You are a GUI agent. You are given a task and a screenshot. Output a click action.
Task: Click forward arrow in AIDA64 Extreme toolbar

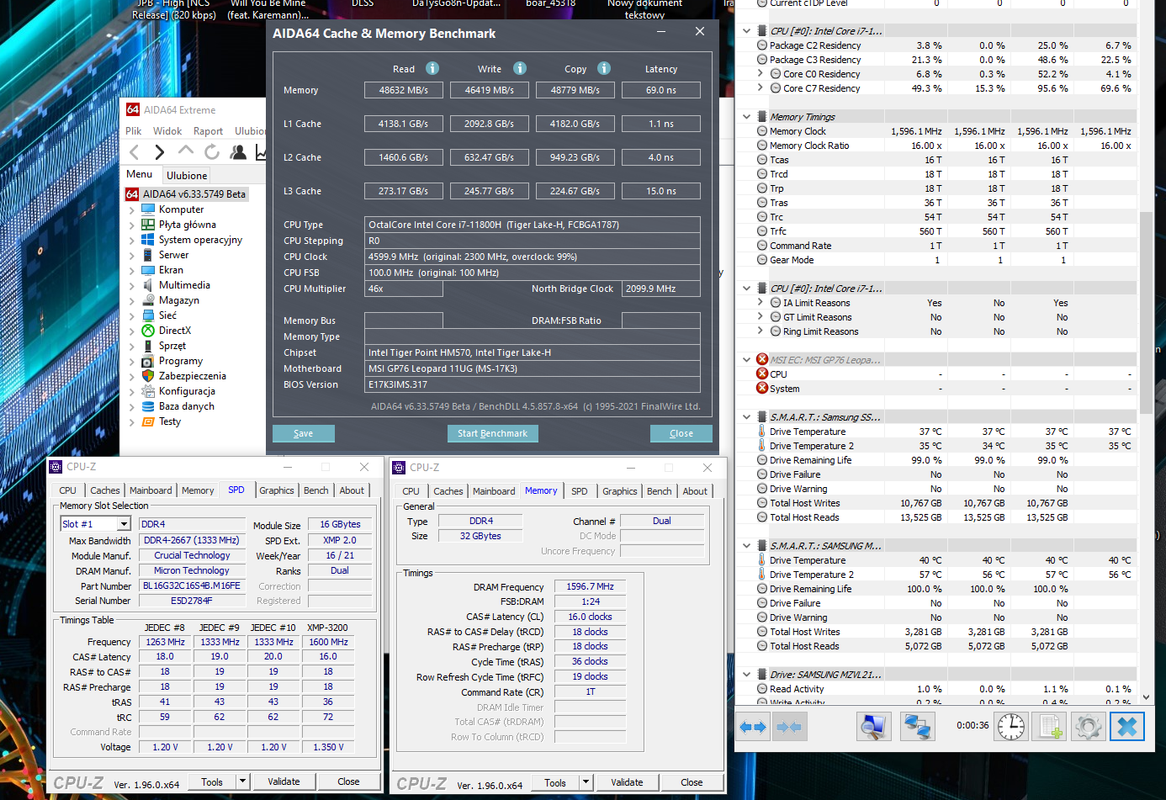tap(159, 152)
